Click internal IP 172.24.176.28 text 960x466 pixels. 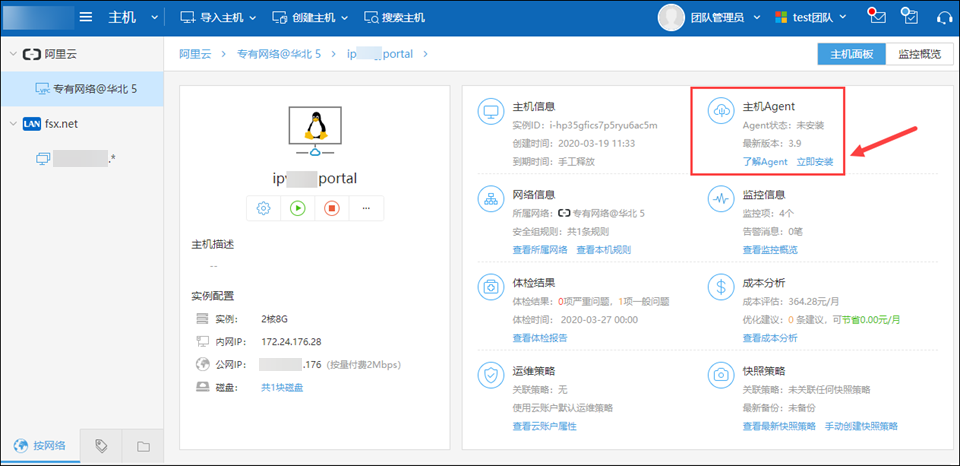tap(291, 342)
